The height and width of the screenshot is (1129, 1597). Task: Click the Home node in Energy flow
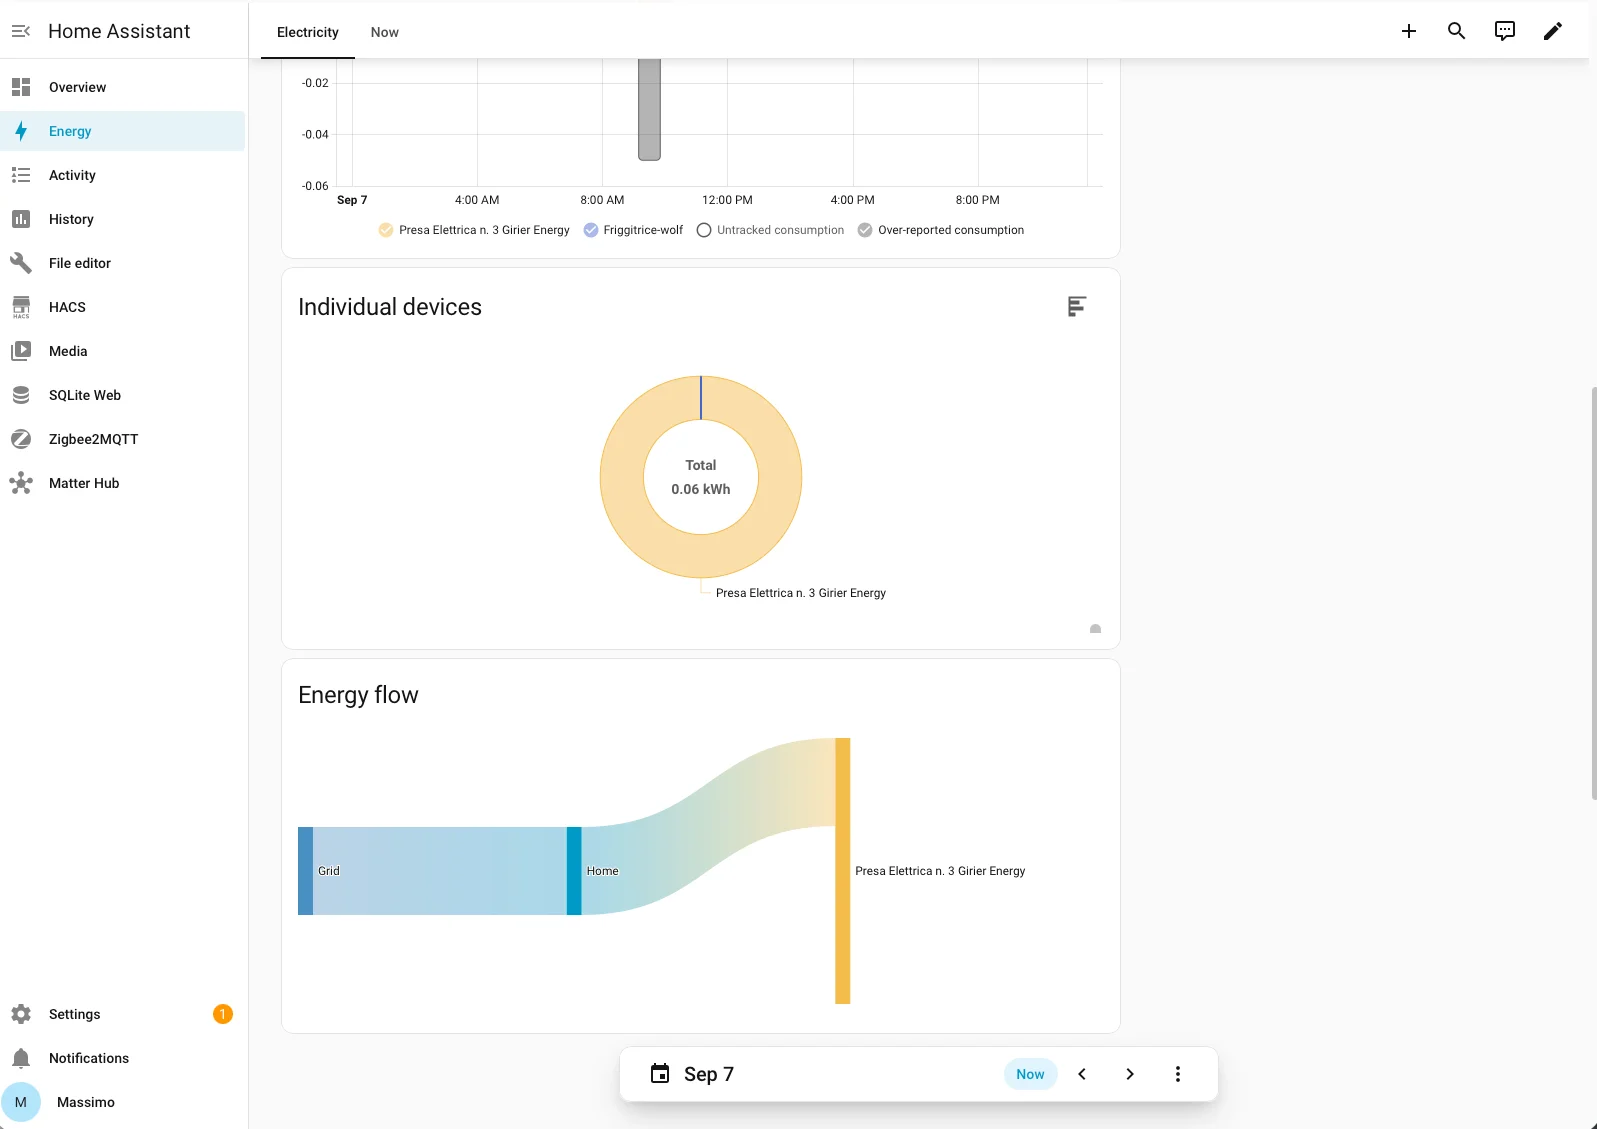click(x=574, y=871)
